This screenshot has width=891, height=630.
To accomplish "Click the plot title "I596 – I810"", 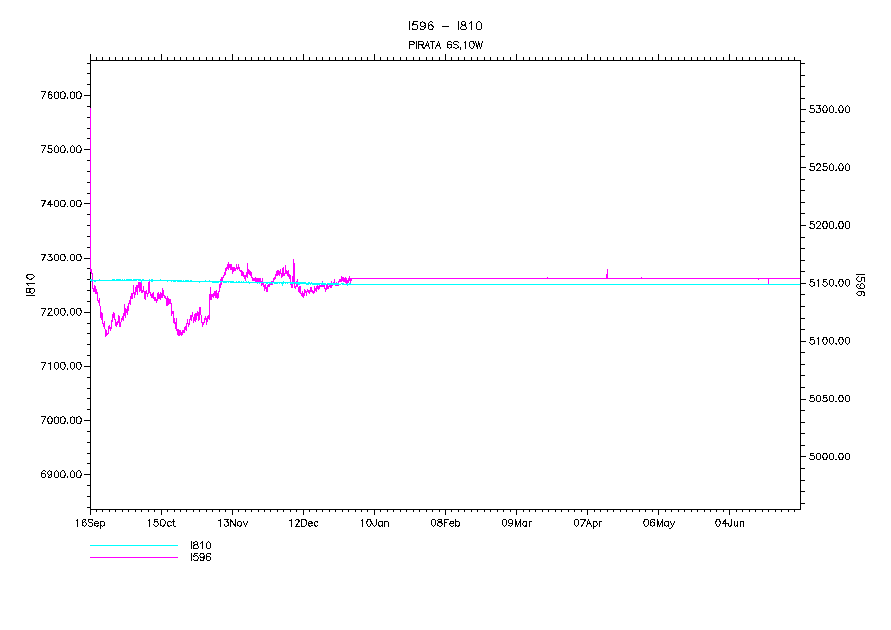I will [x=445, y=26].
